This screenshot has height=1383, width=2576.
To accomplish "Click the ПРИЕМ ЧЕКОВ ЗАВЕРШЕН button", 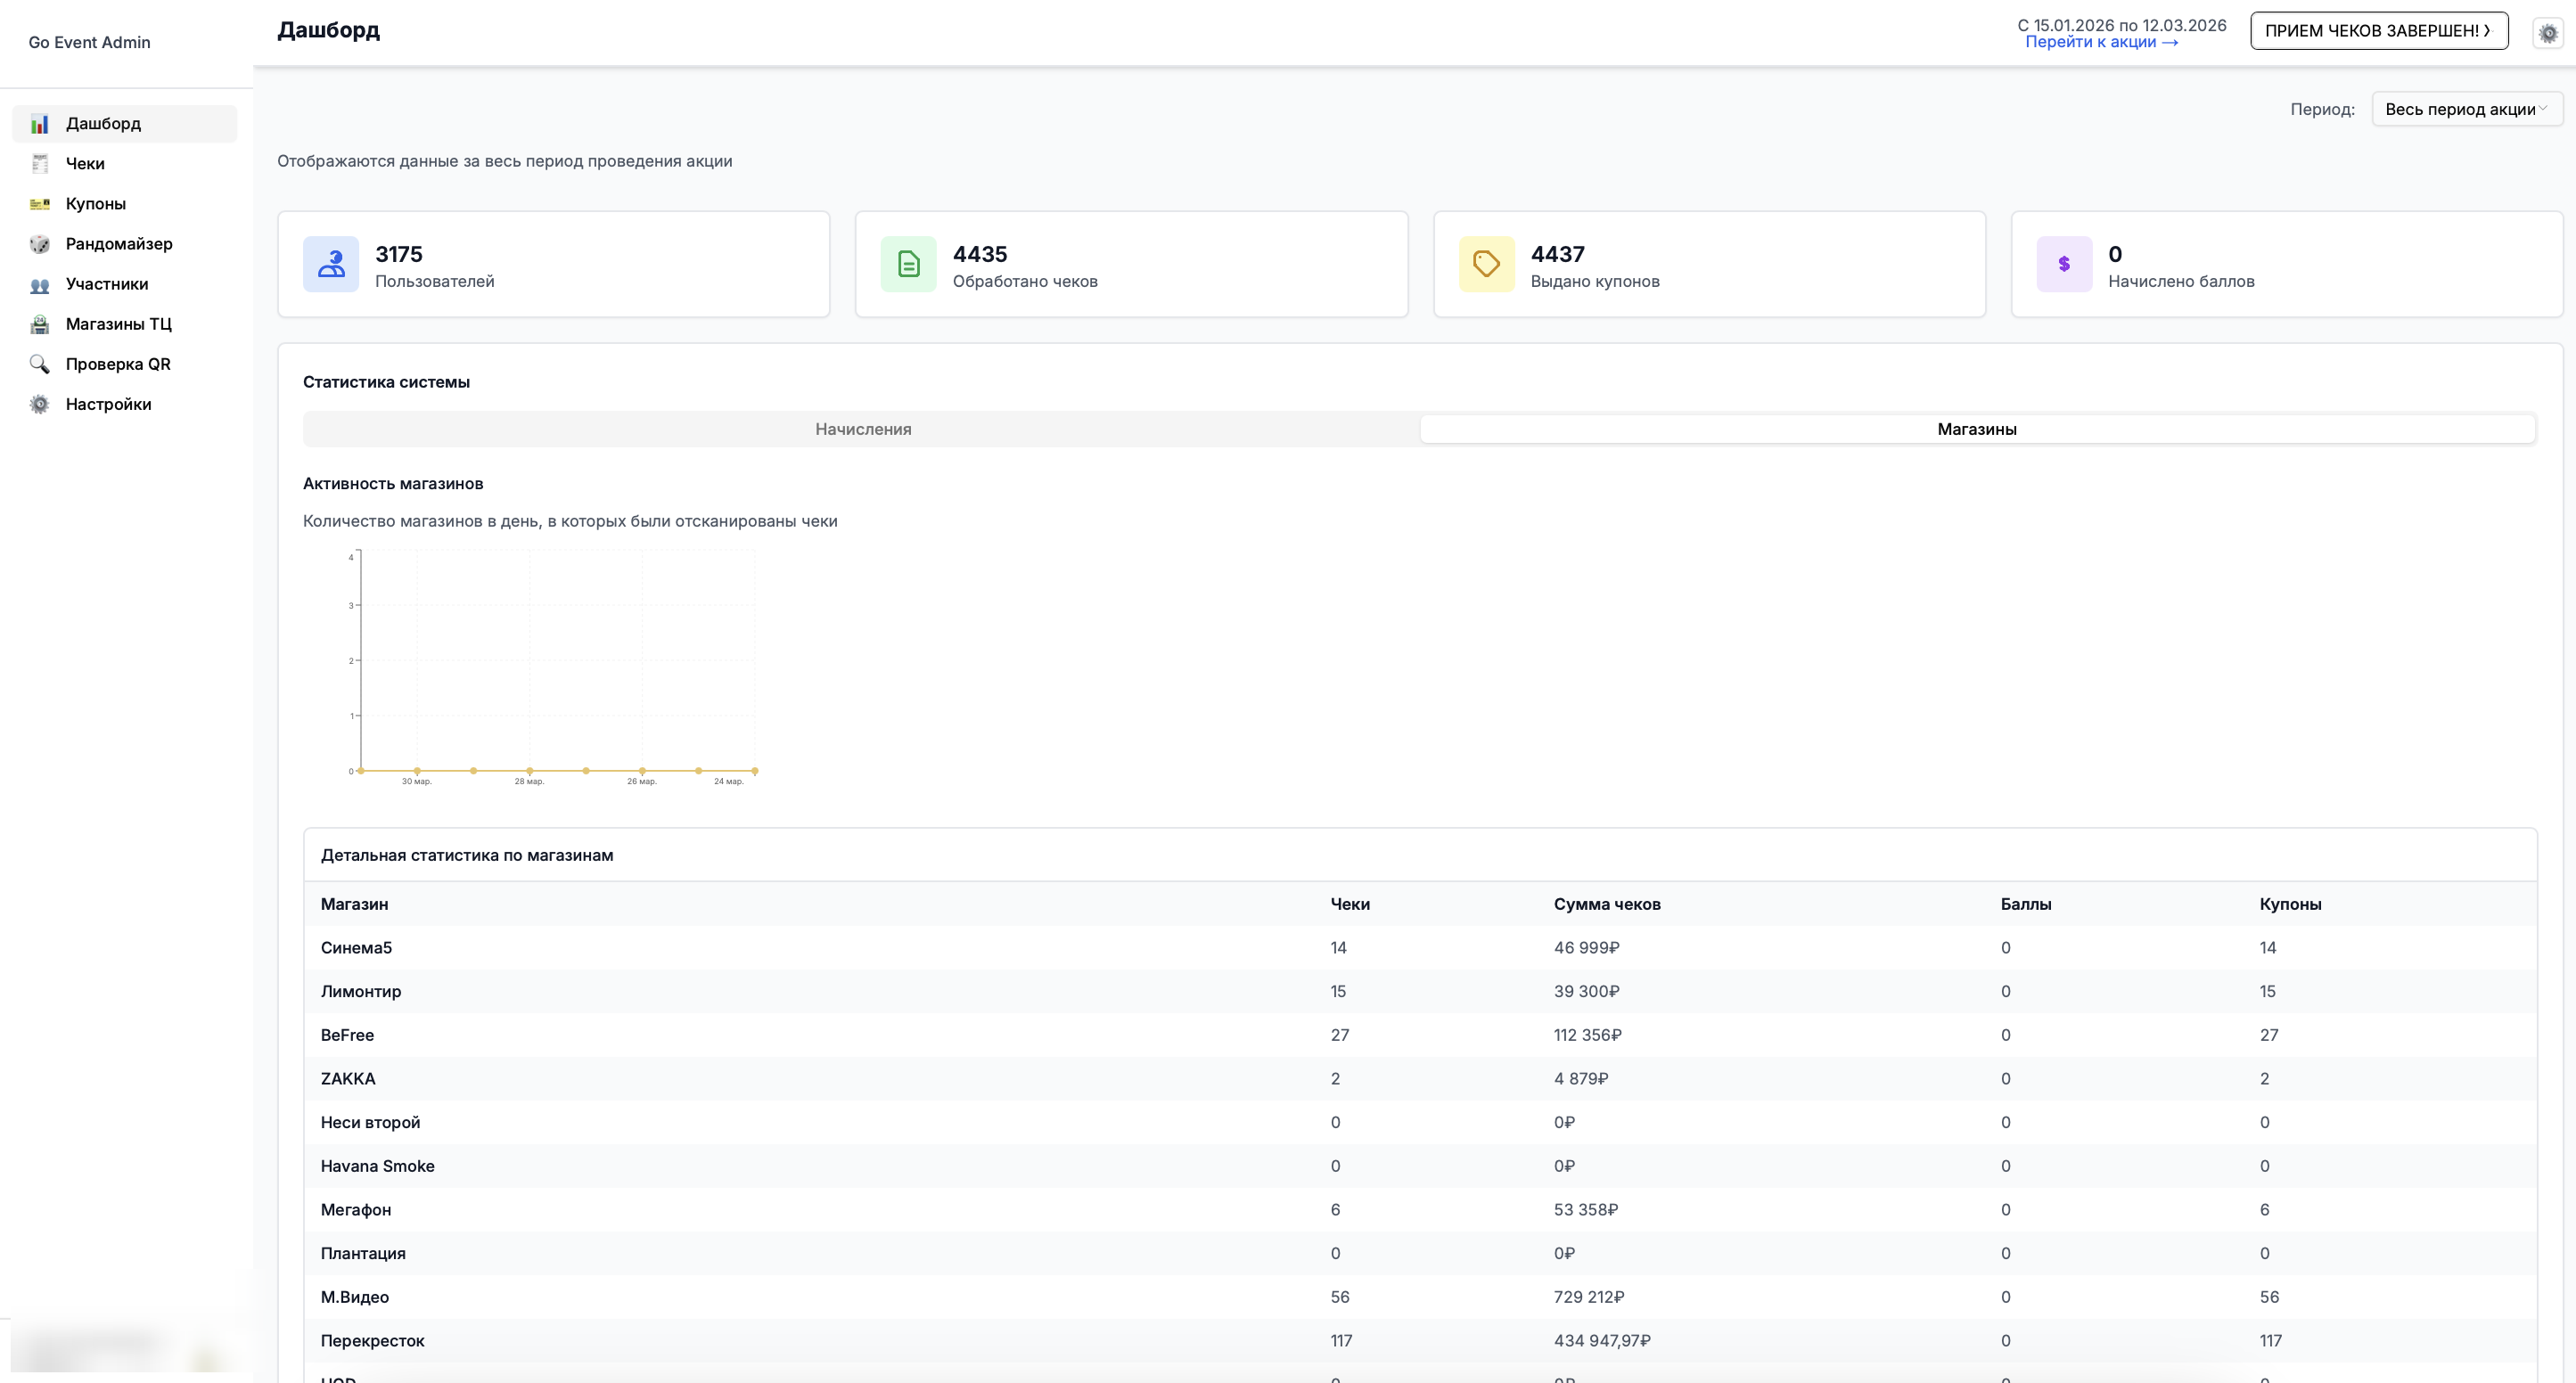I will (x=2379, y=31).
